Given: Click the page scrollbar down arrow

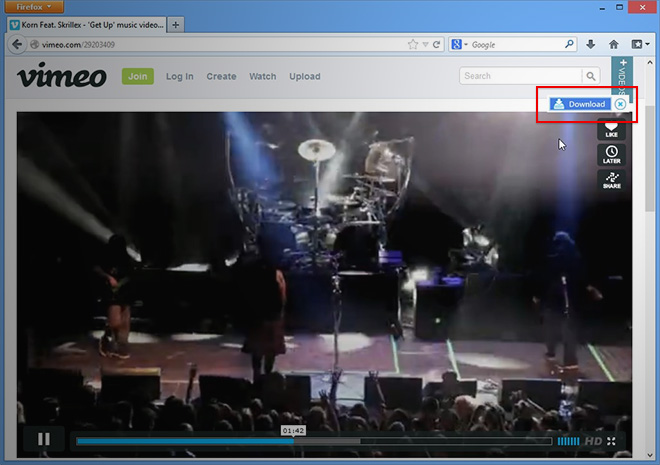Looking at the screenshot, I should pos(650,455).
